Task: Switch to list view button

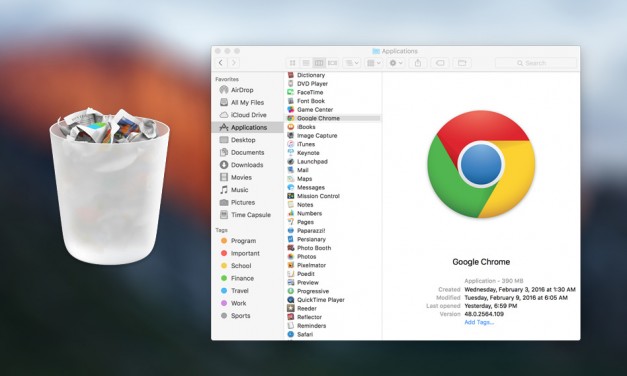Action: [306, 63]
